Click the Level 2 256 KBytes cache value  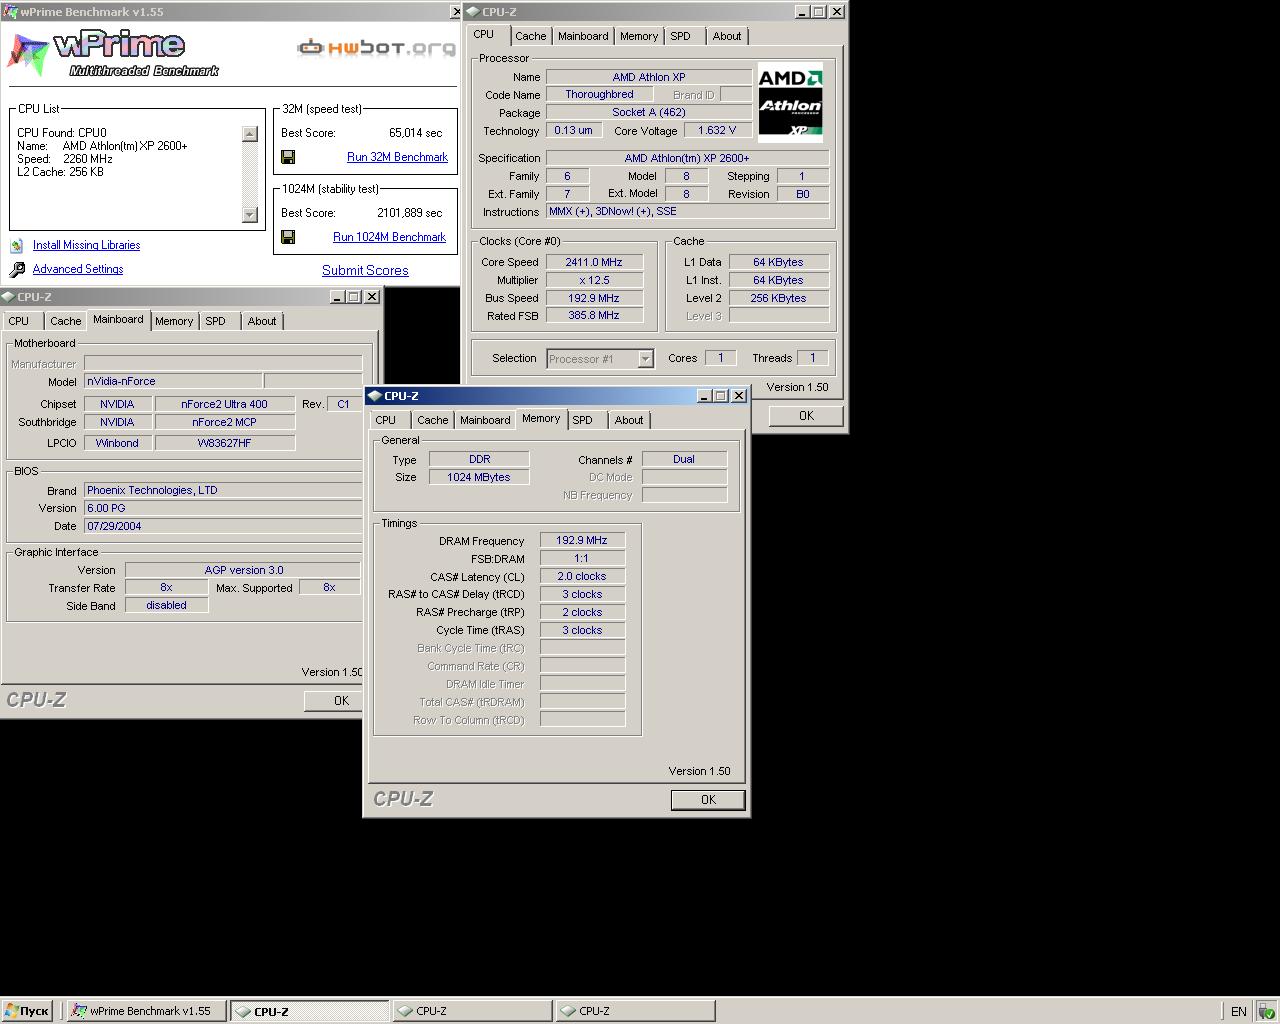point(778,298)
